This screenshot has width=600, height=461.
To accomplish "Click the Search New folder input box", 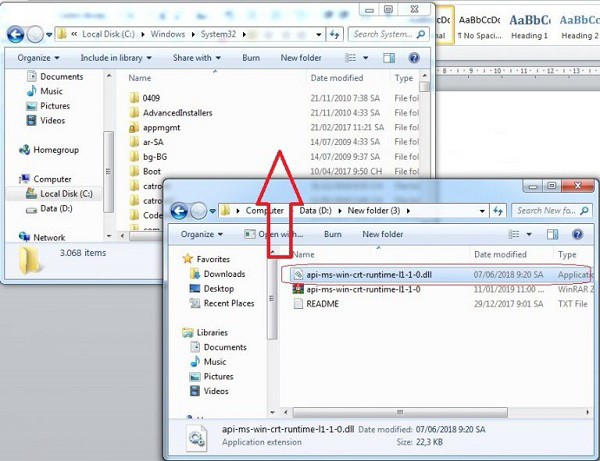I will [x=548, y=211].
